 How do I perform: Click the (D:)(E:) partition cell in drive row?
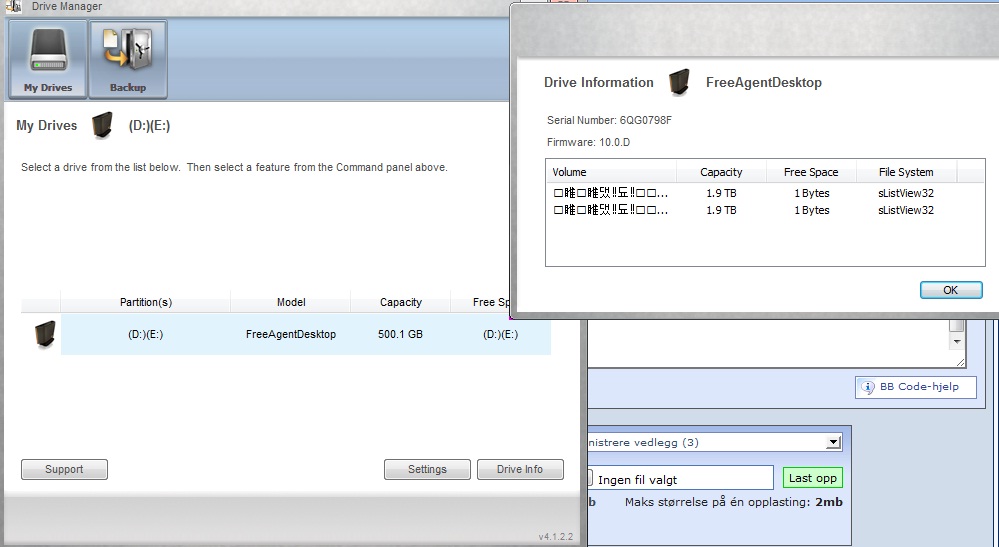click(145, 334)
